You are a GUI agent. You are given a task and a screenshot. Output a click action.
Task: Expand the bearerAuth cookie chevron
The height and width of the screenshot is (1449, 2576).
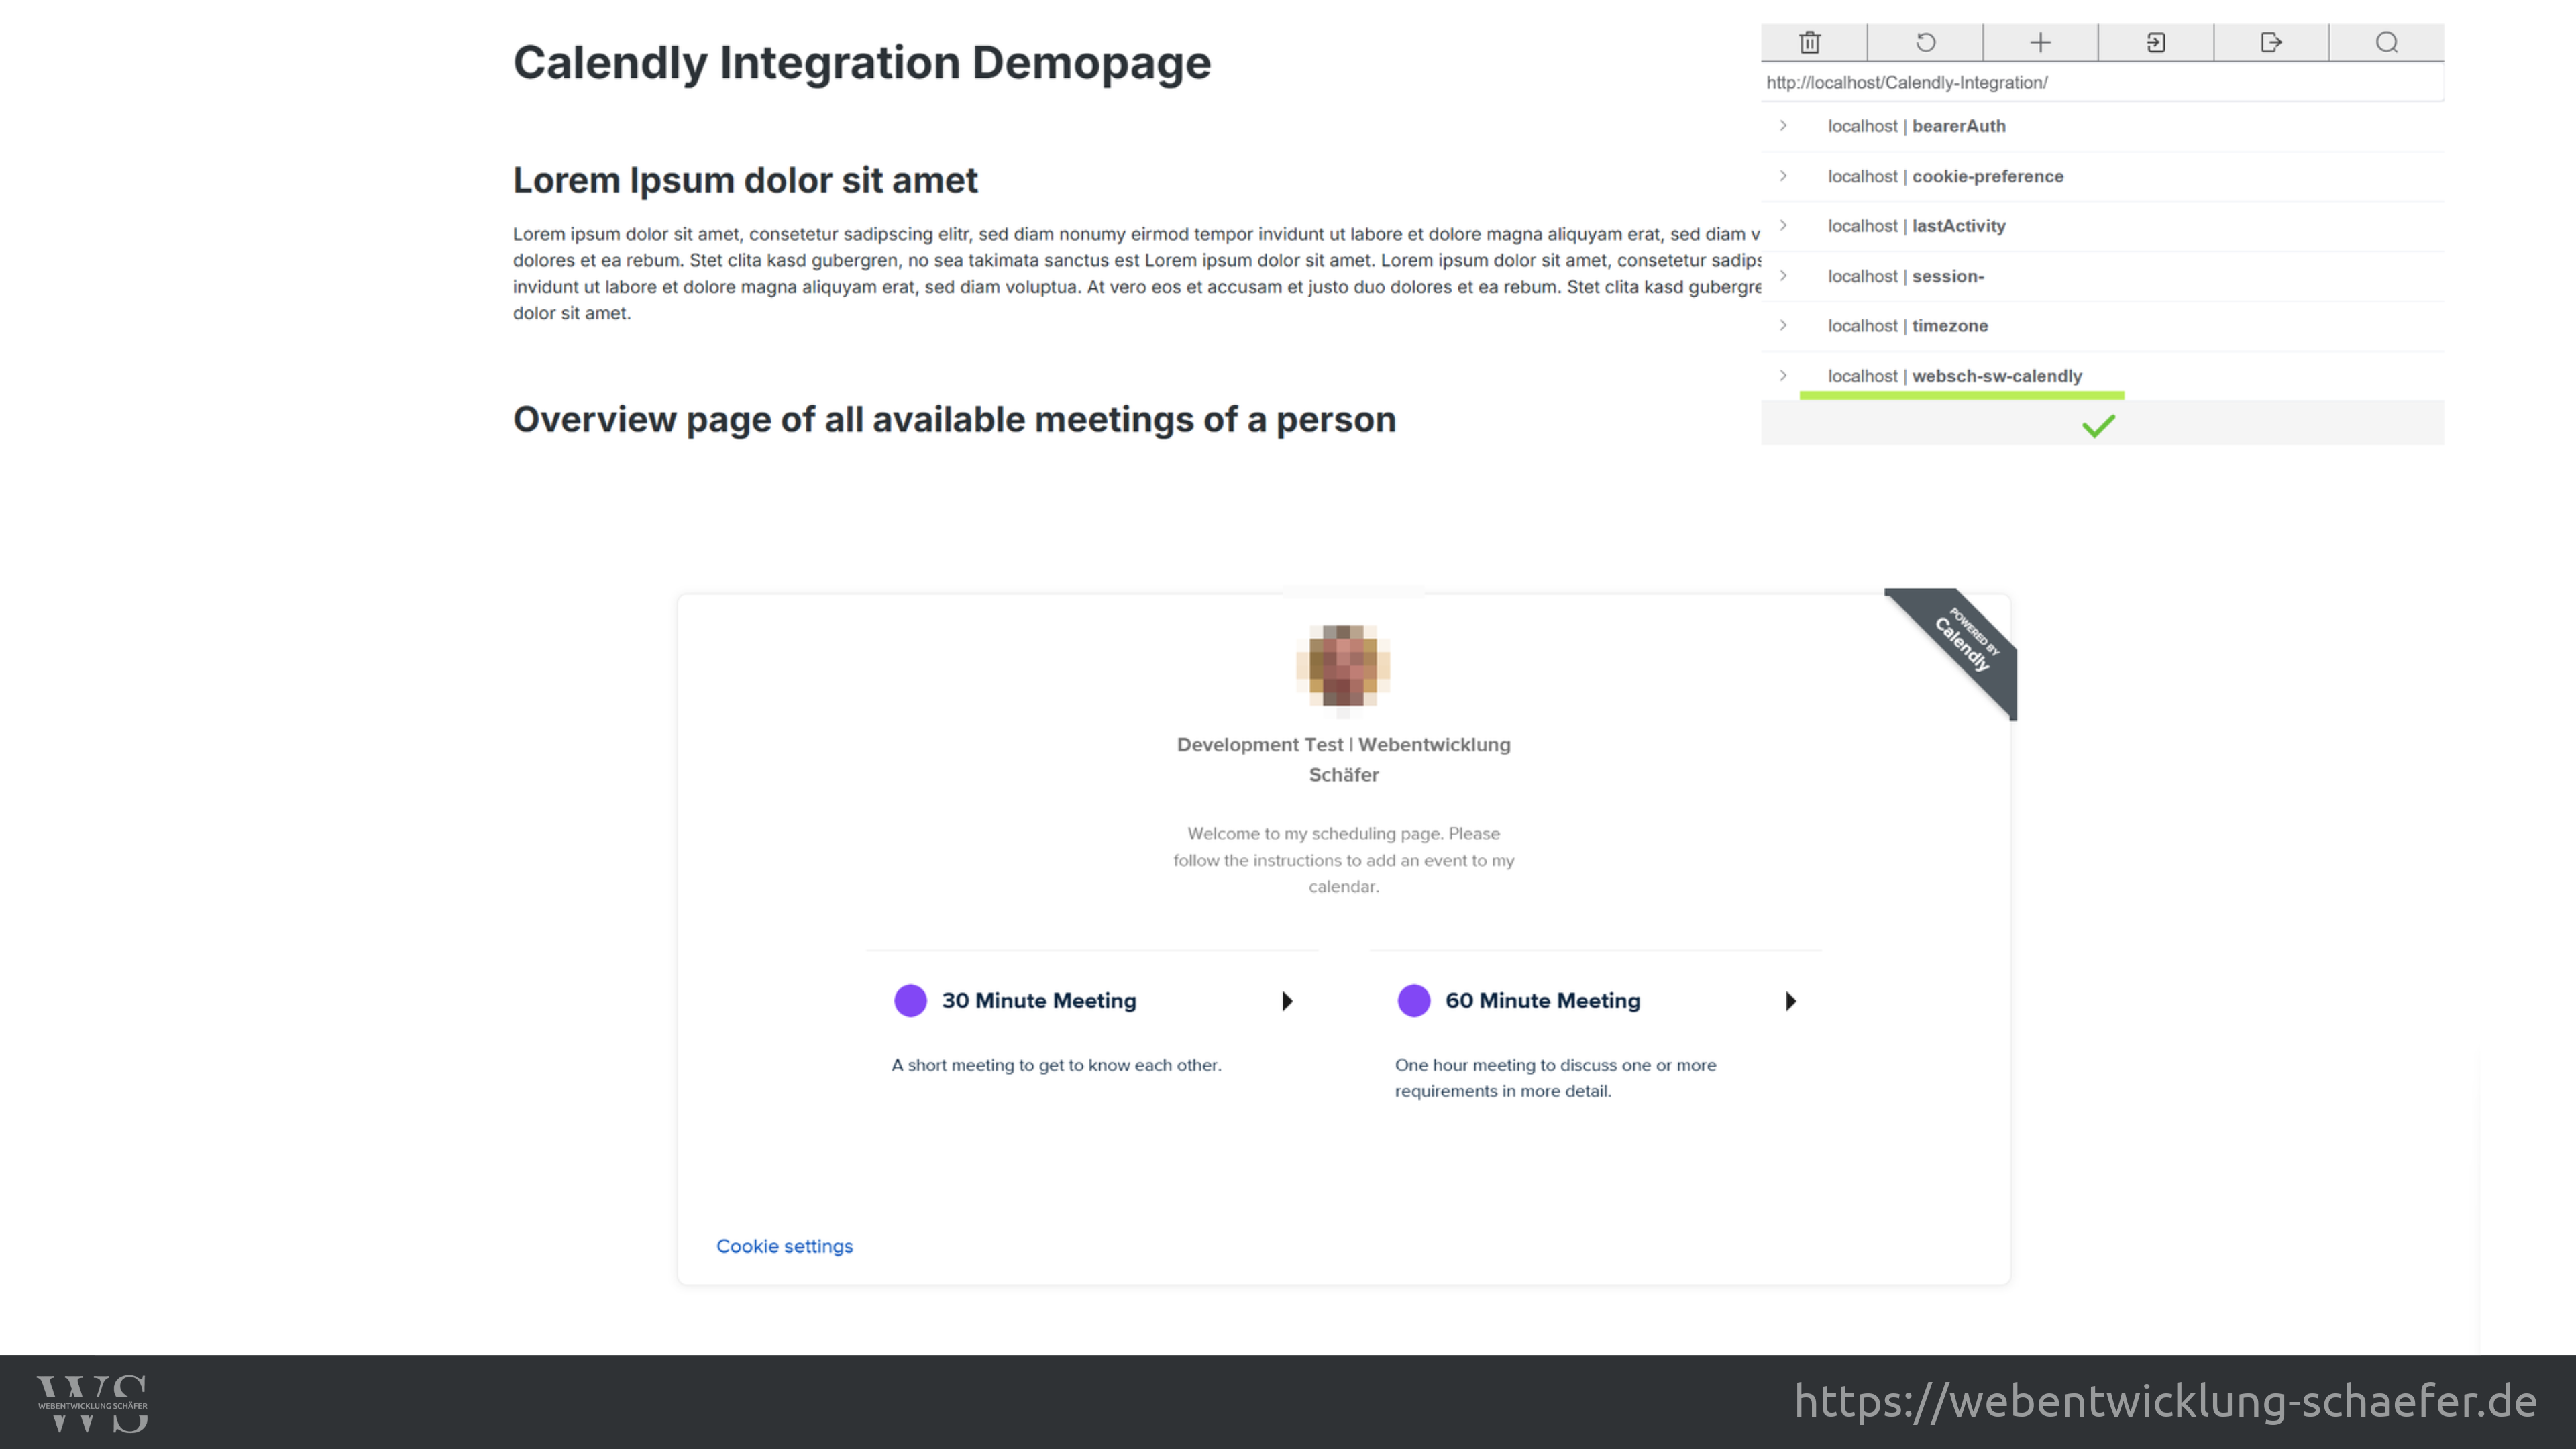(x=1783, y=126)
